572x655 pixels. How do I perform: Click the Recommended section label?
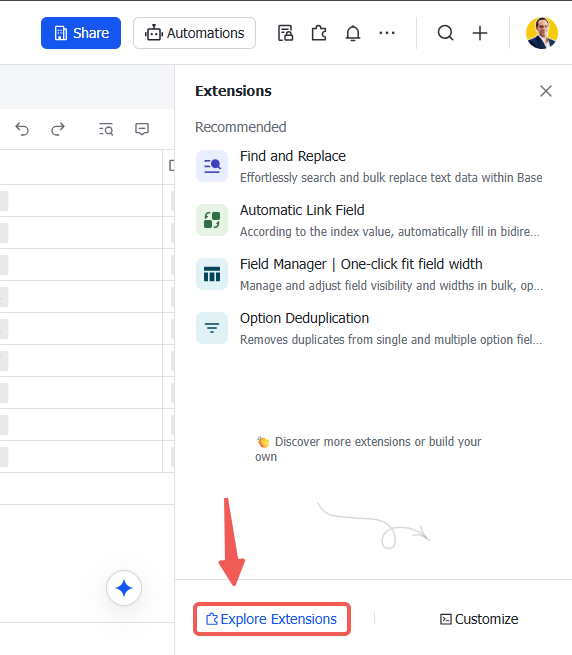pos(241,127)
